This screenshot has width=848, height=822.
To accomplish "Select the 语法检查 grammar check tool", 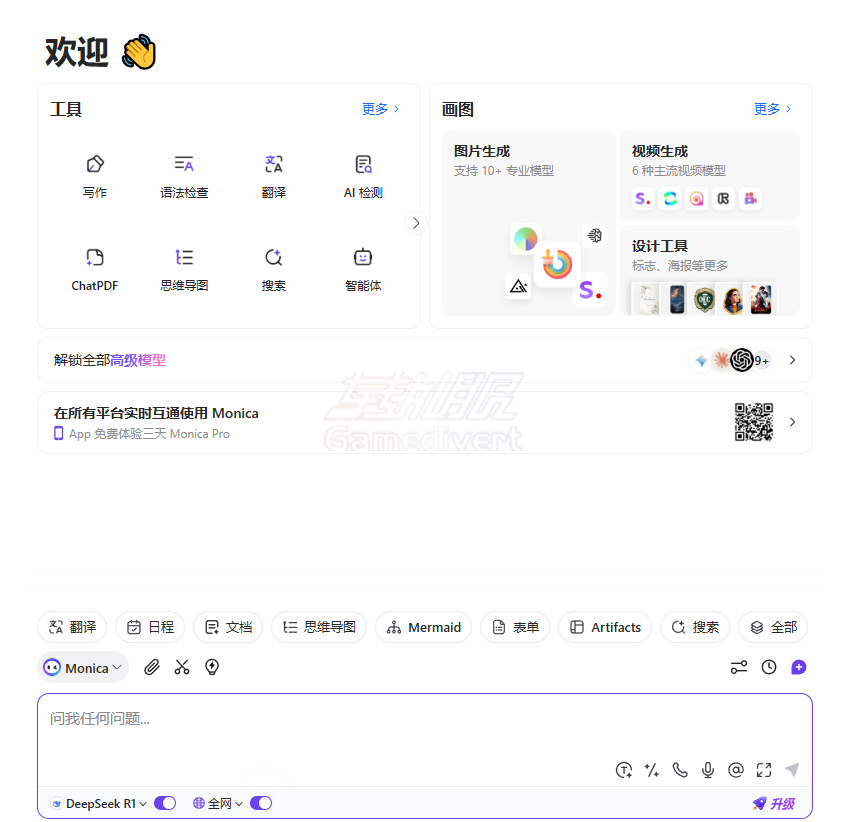I will click(x=184, y=175).
